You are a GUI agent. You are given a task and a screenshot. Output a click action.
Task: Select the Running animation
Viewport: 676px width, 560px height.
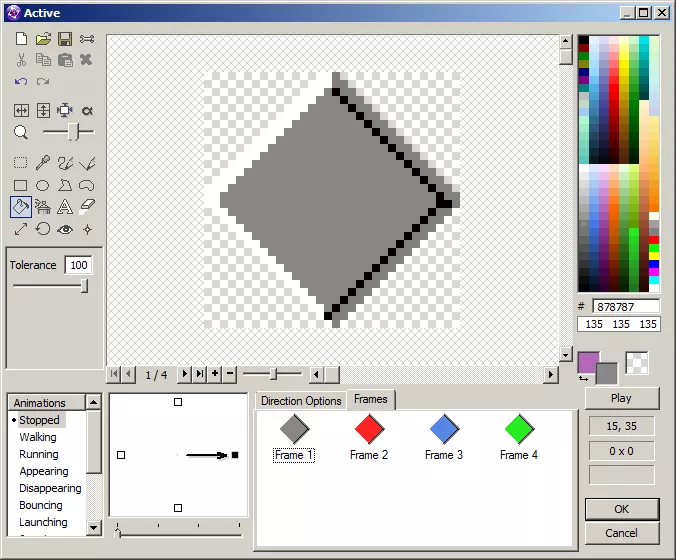click(39, 454)
